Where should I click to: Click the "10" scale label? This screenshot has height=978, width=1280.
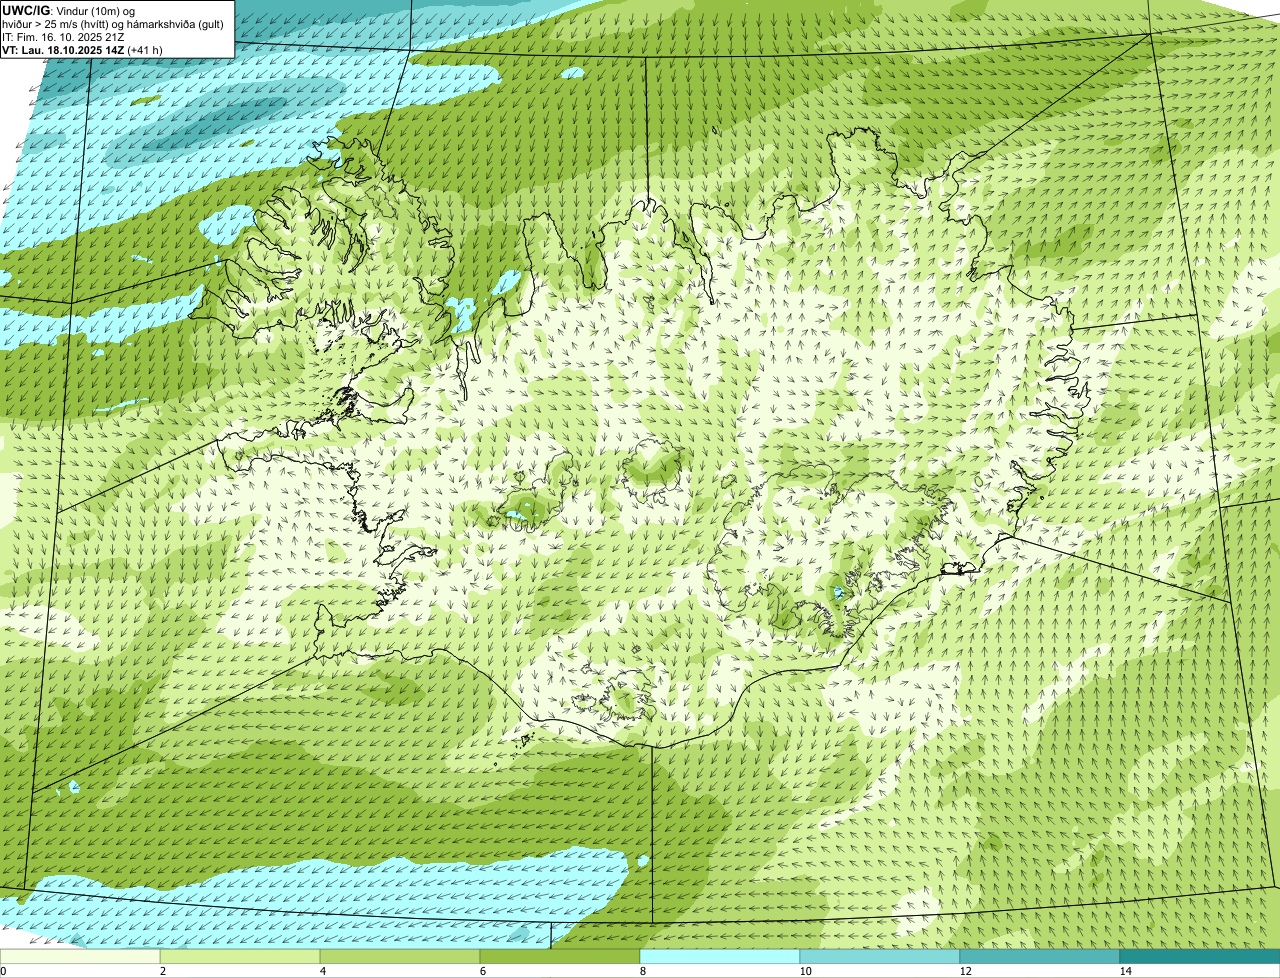[805, 971]
